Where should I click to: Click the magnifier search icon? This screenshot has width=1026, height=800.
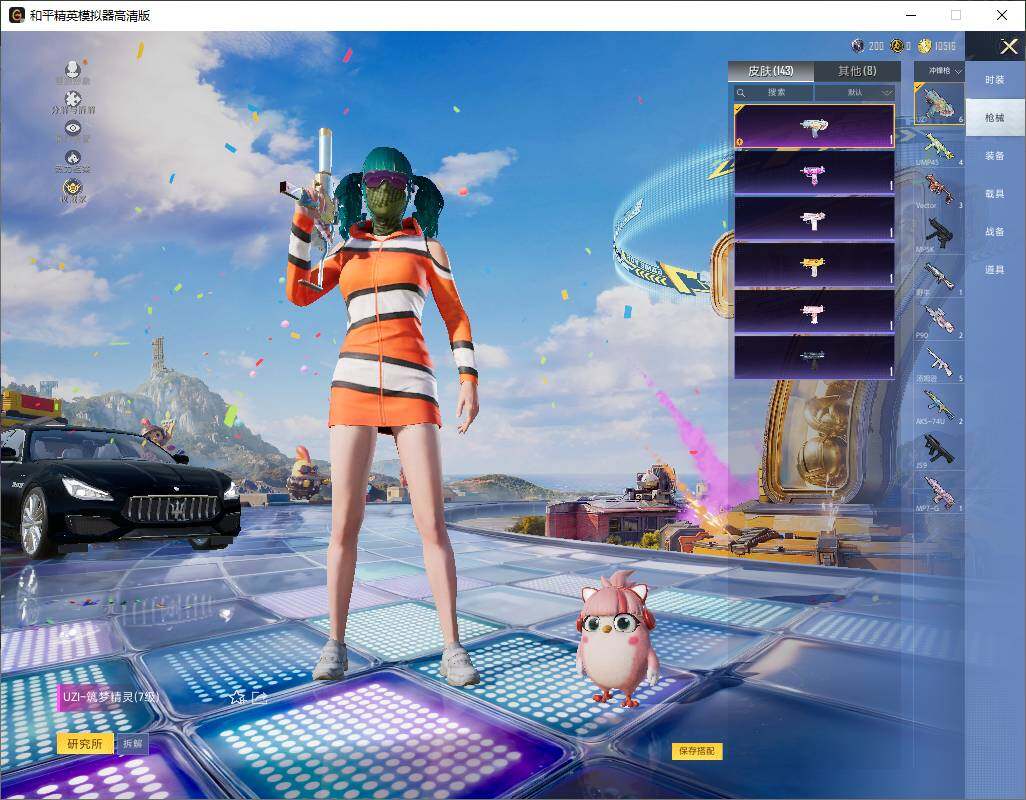point(741,93)
